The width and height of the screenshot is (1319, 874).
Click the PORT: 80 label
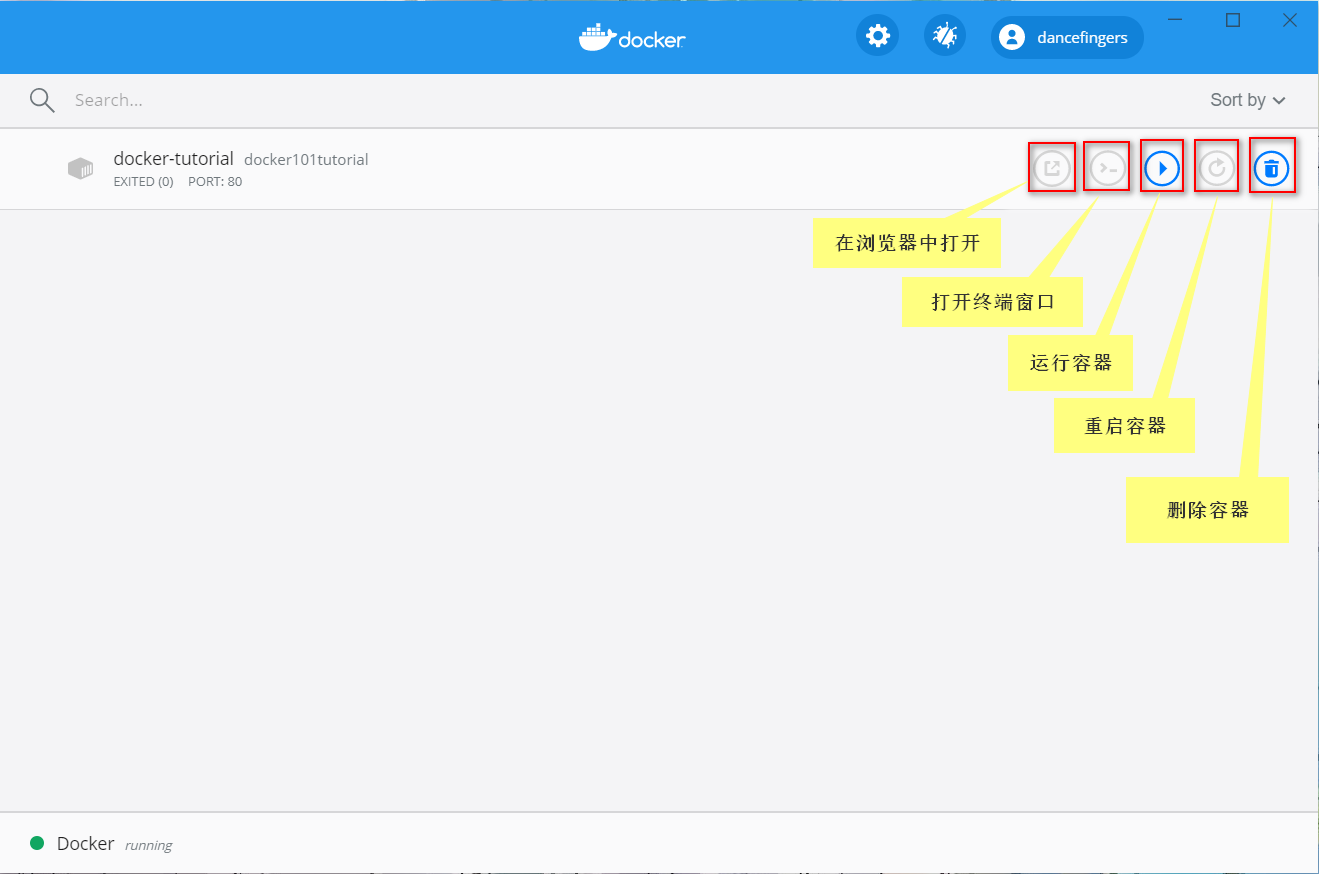coord(215,182)
